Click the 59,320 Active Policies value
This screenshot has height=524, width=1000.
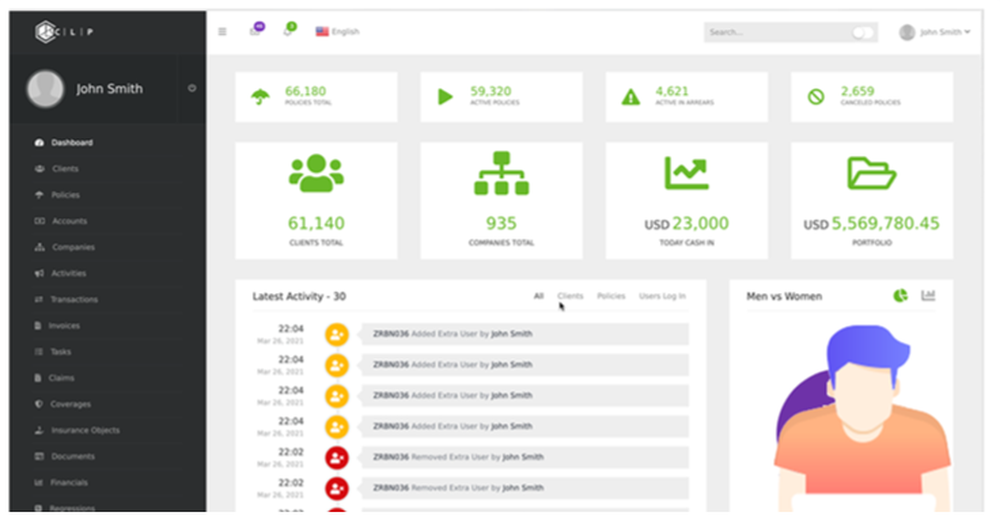pos(490,91)
